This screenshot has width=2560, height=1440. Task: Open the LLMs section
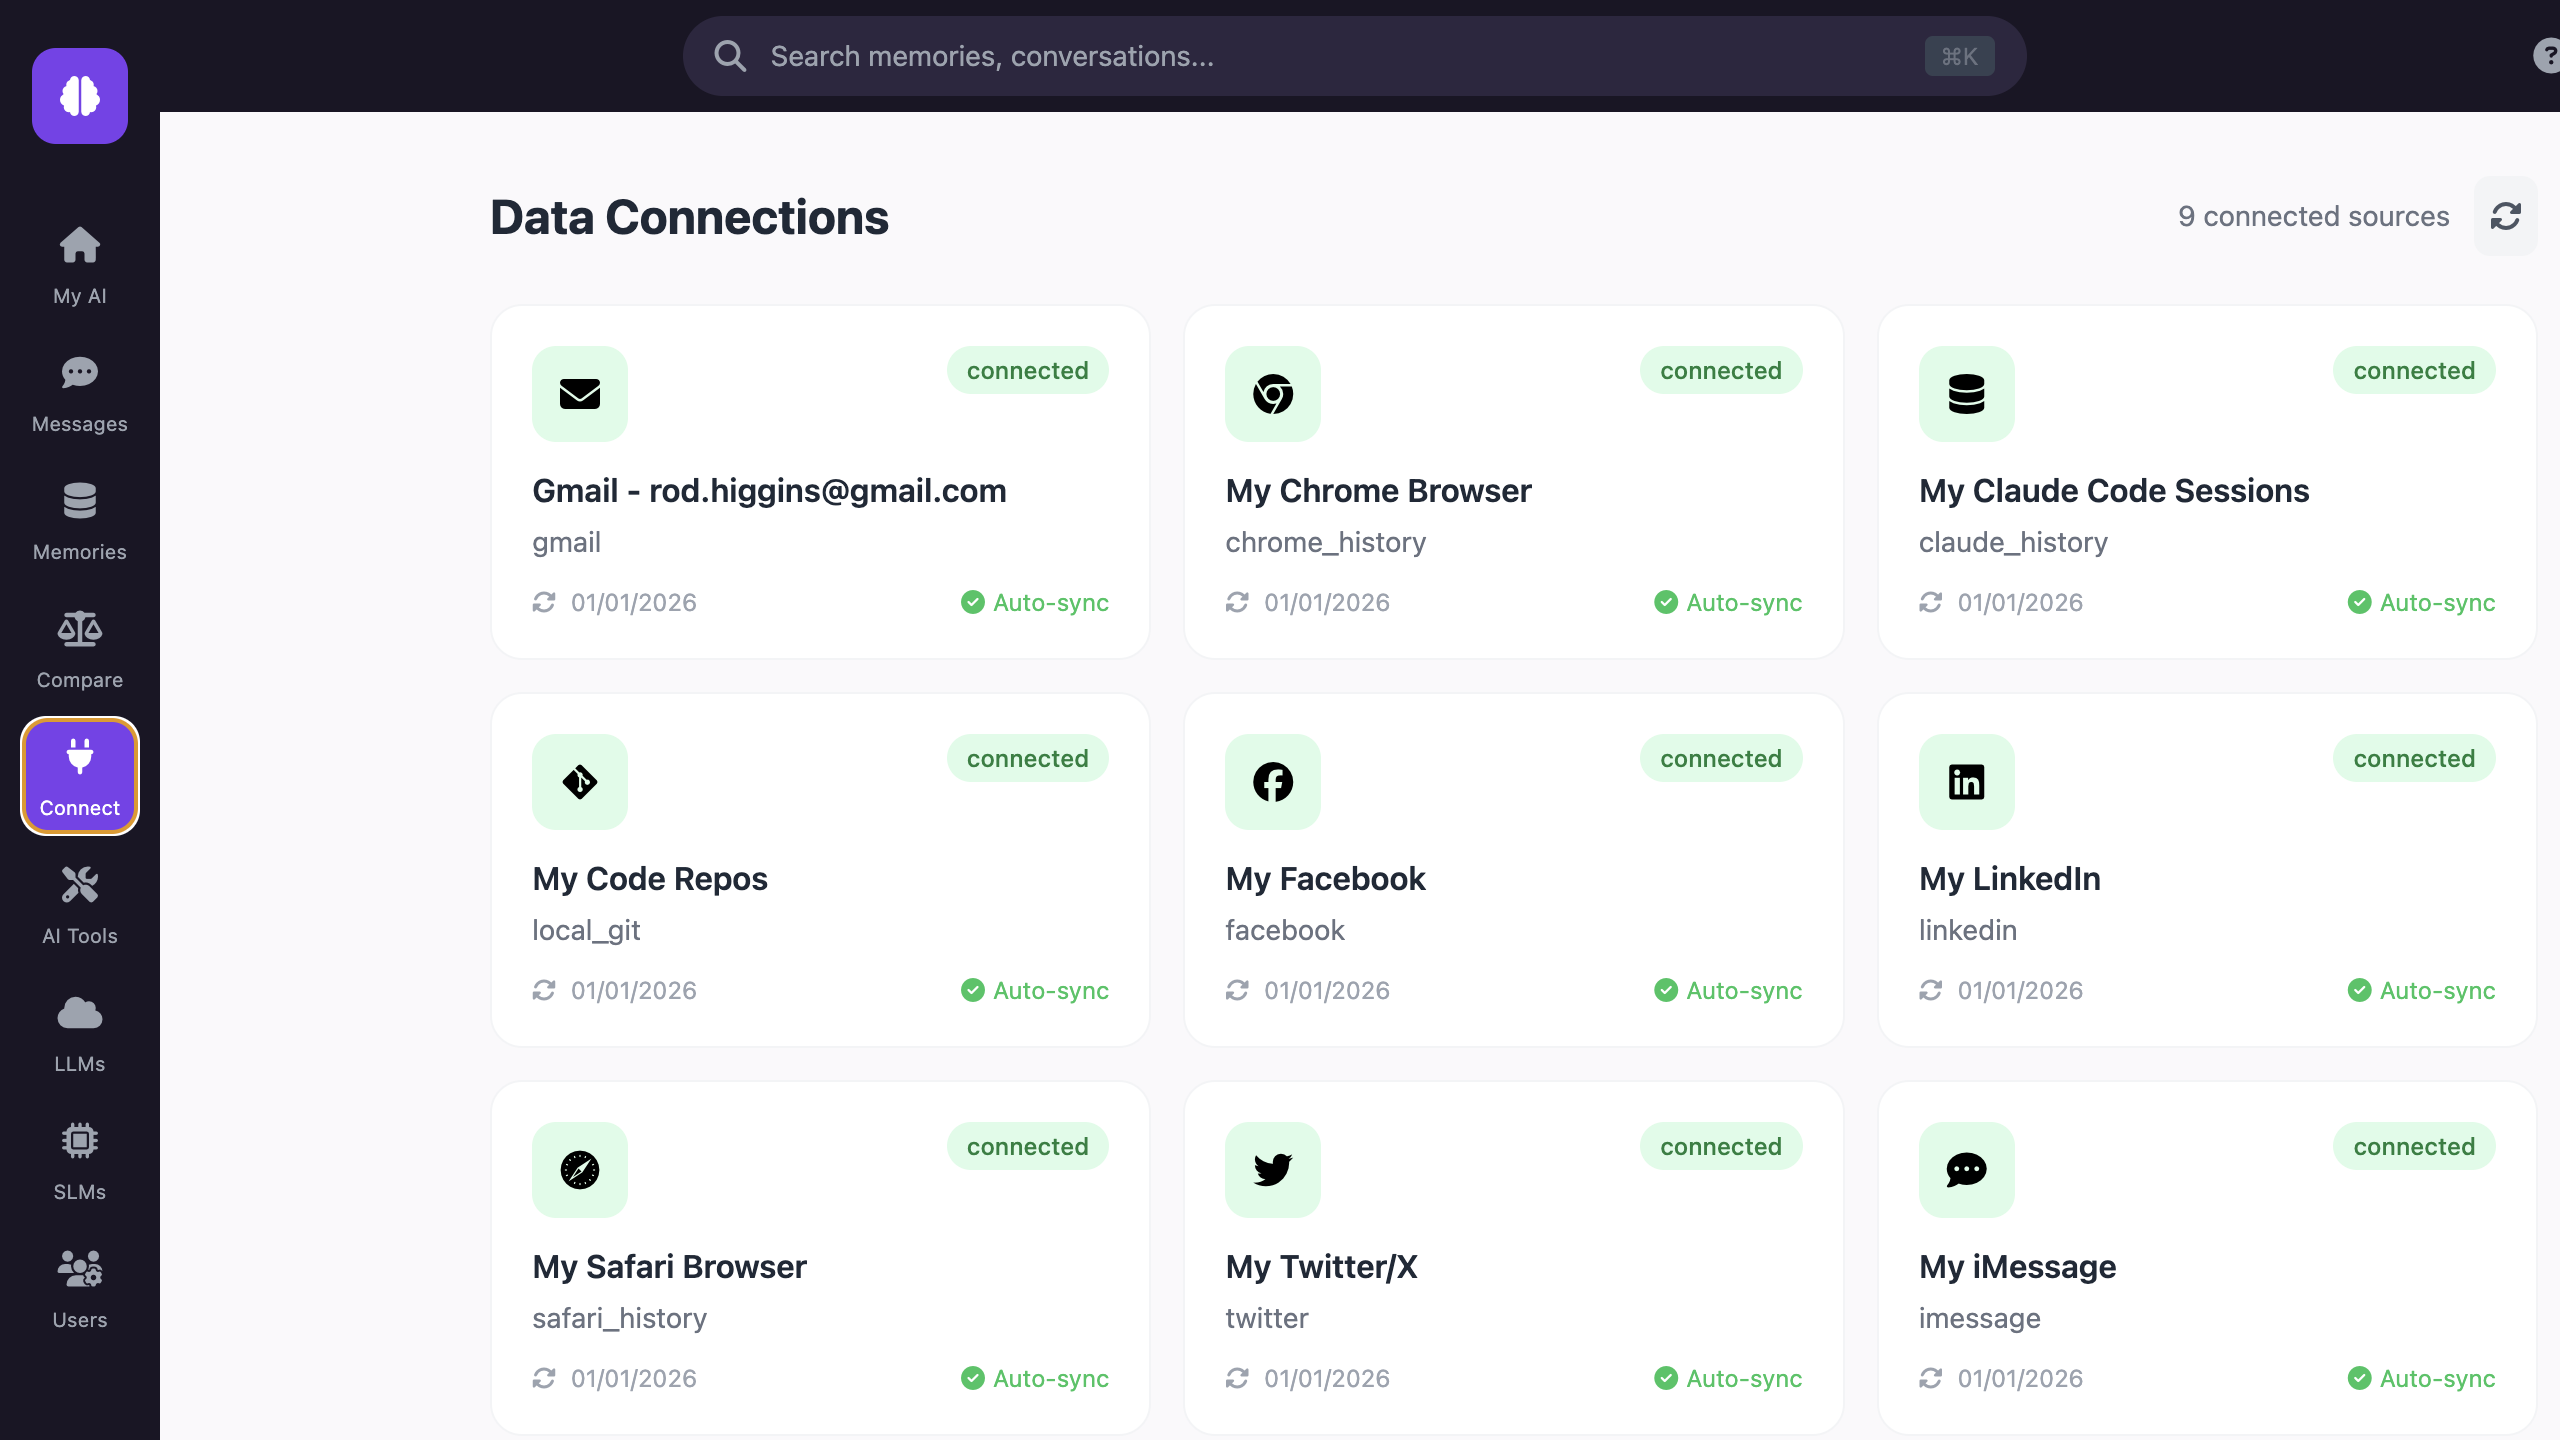pos(79,1032)
